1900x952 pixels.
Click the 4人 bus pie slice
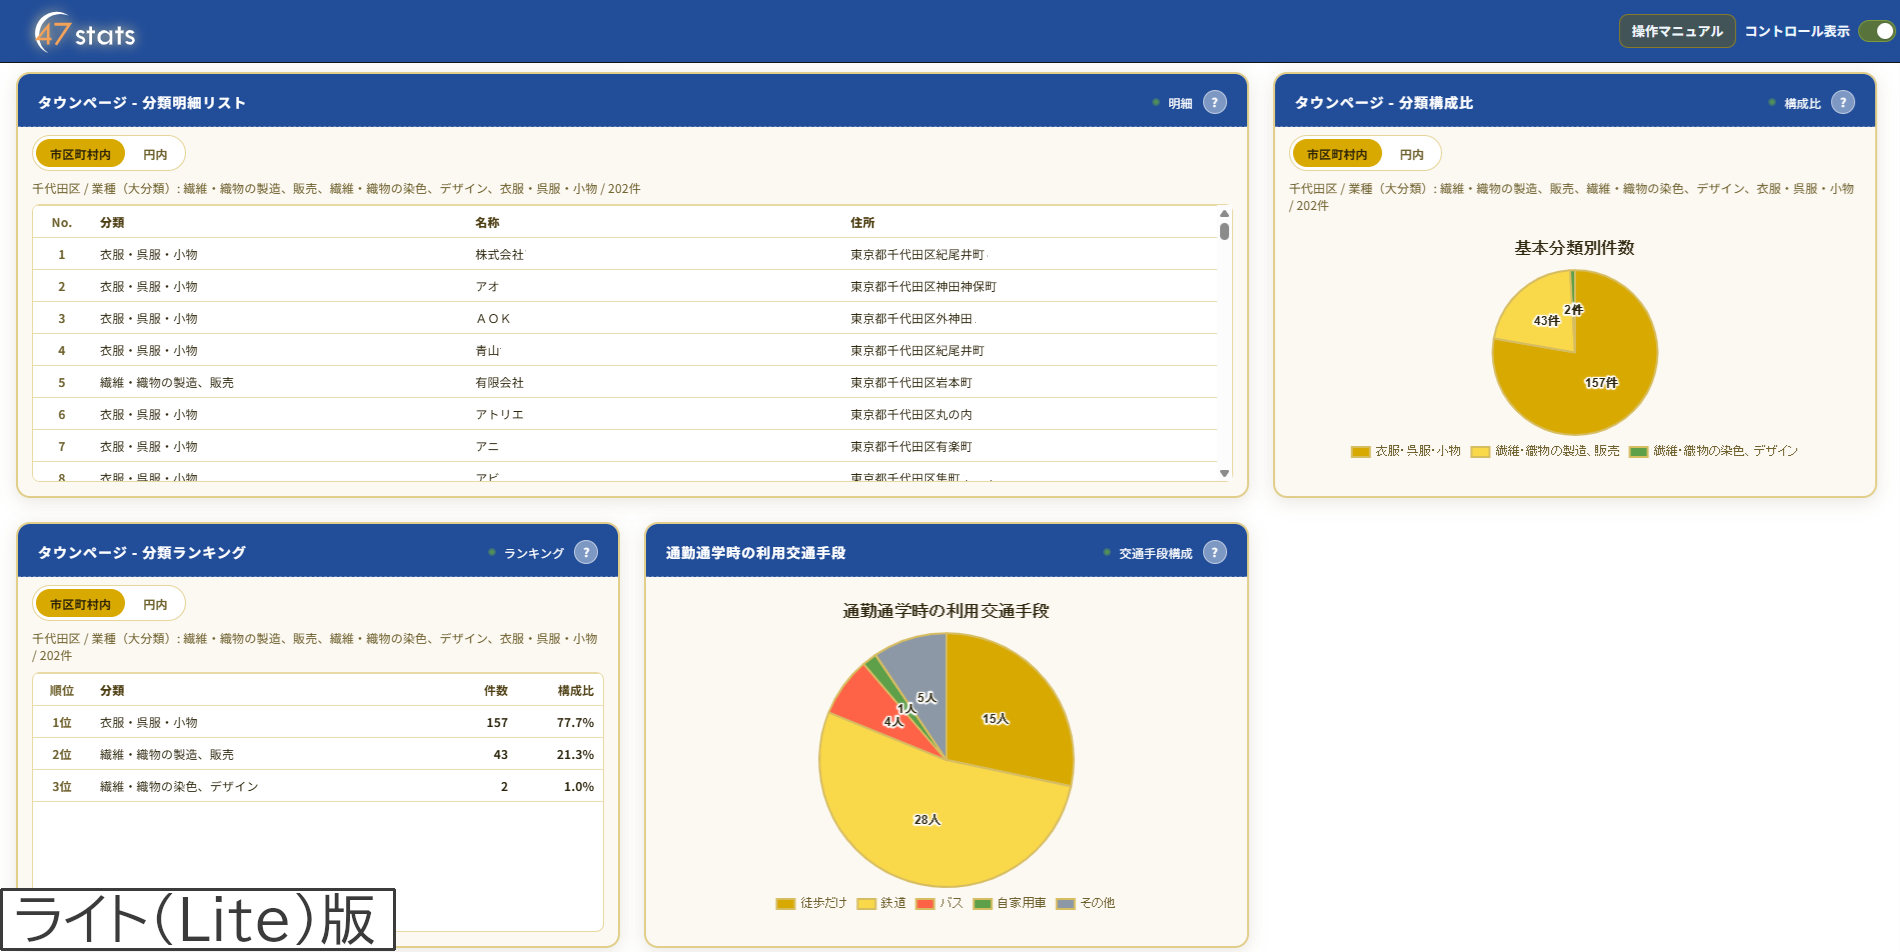(872, 703)
